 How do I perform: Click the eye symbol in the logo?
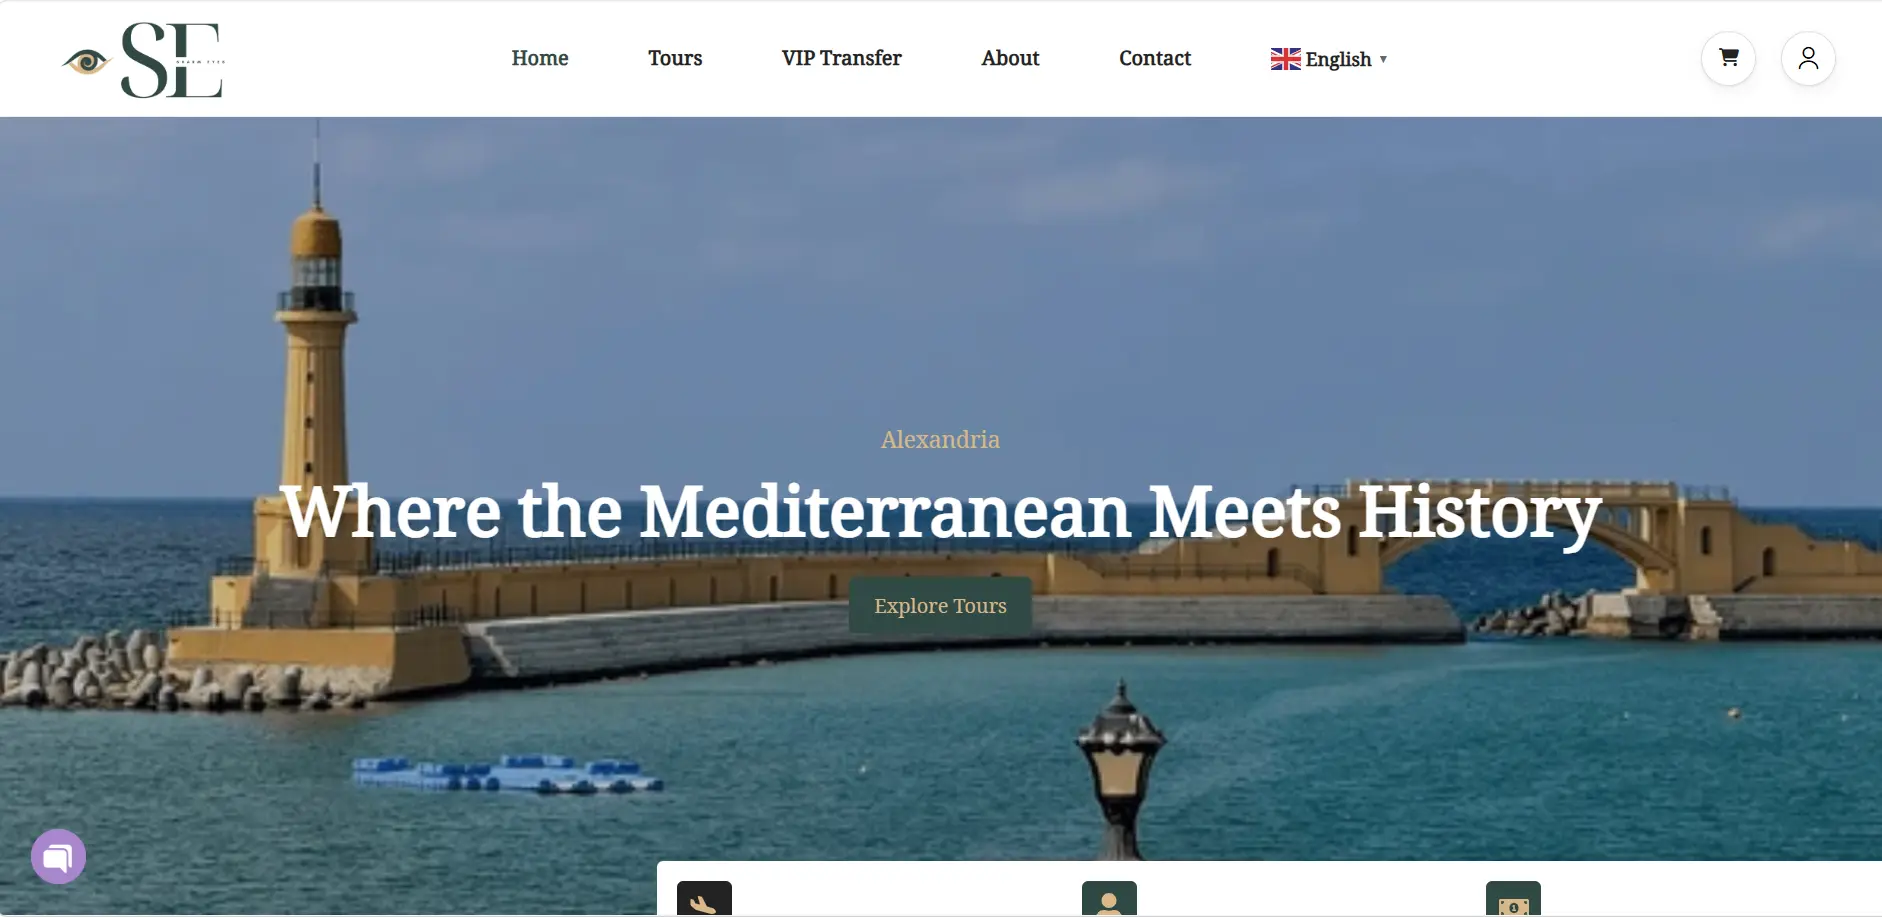(87, 62)
